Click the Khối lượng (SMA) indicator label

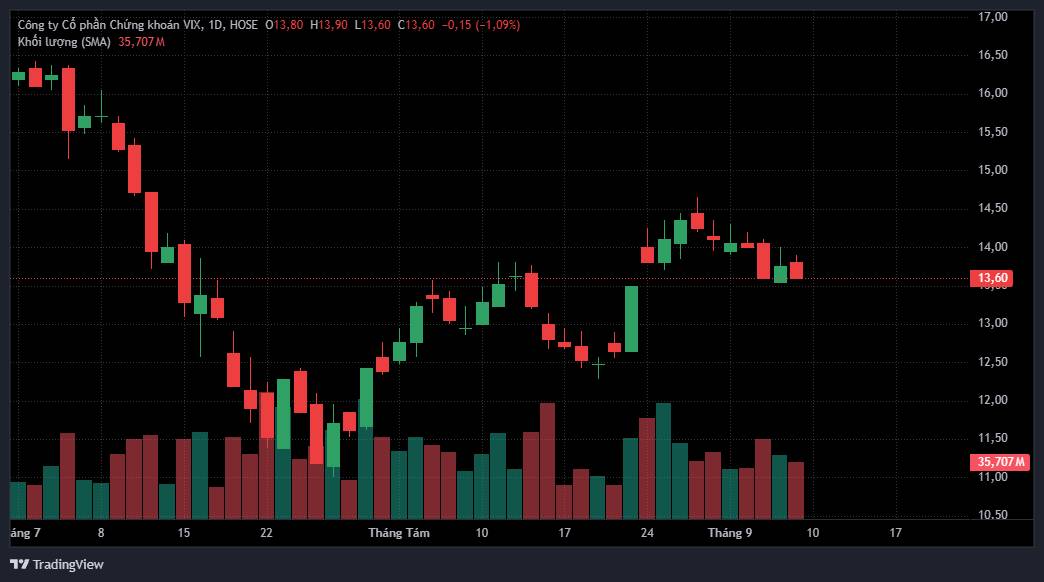pos(64,41)
